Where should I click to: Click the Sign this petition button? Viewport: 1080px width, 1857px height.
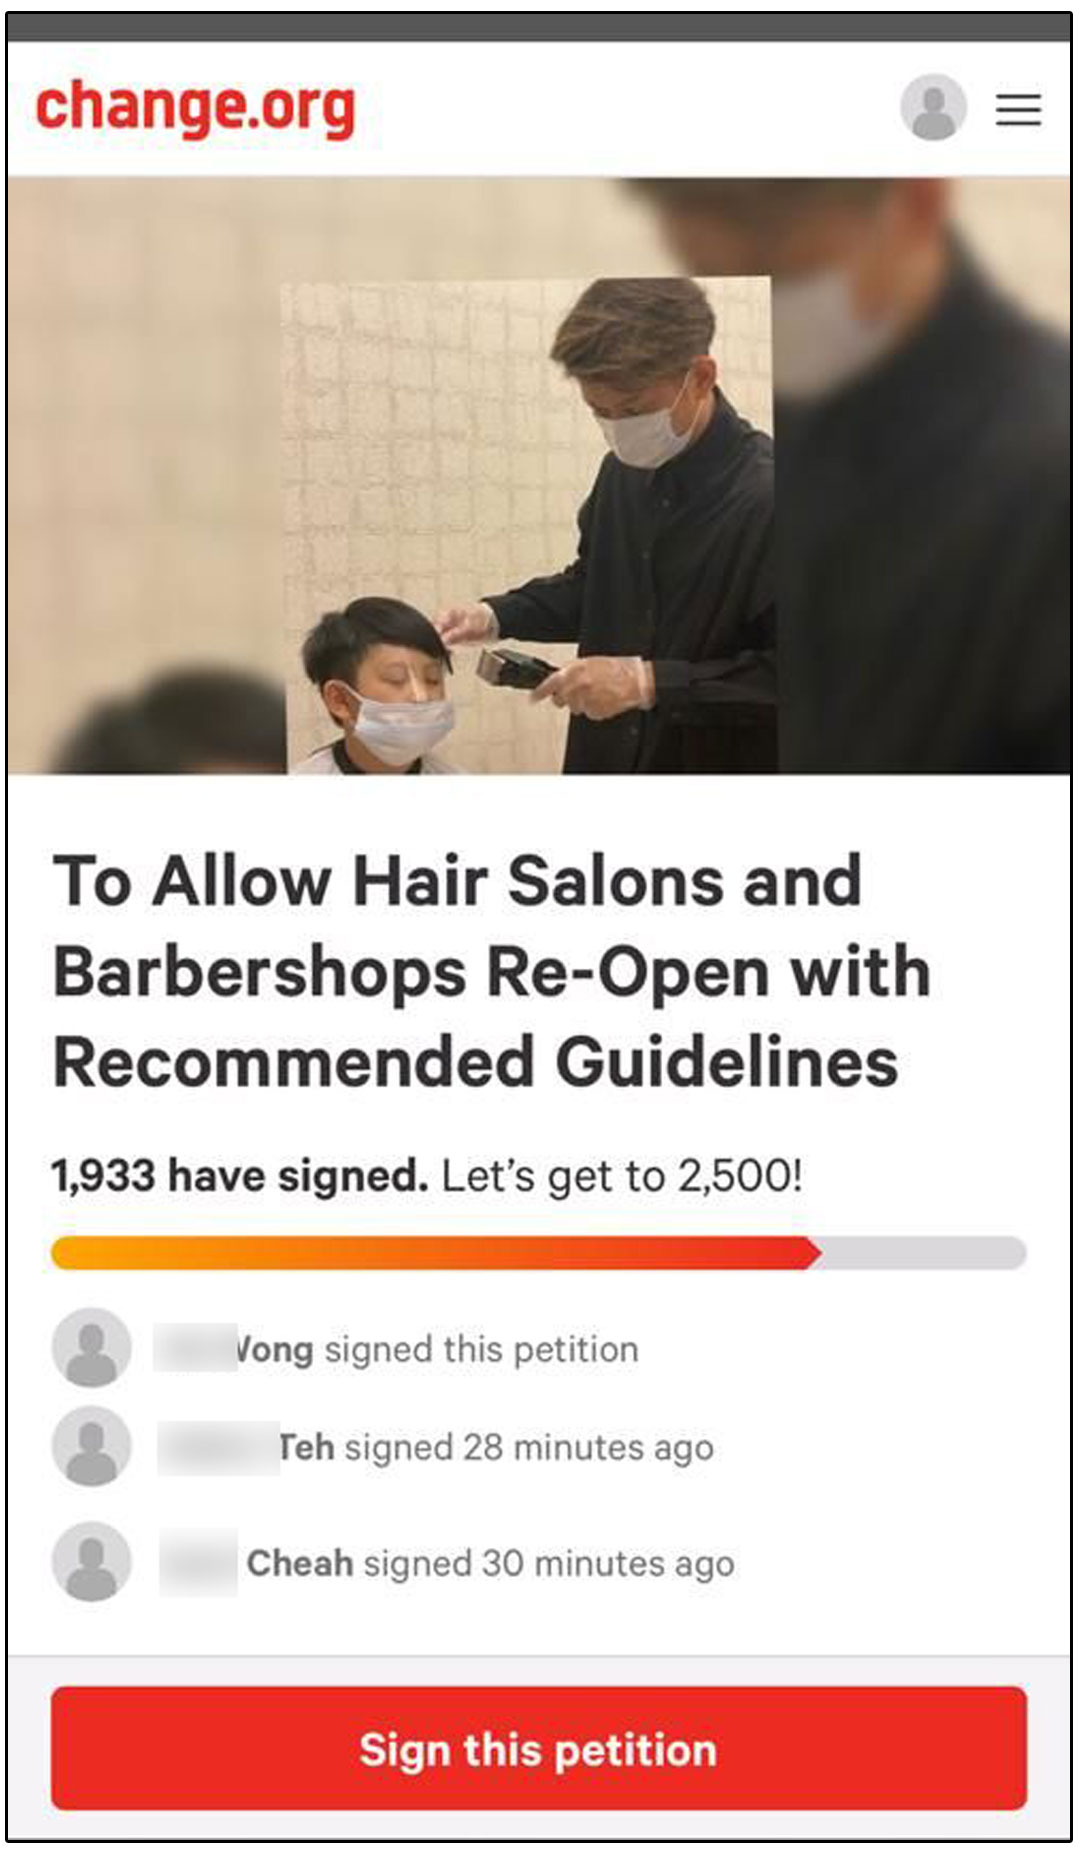[539, 1748]
